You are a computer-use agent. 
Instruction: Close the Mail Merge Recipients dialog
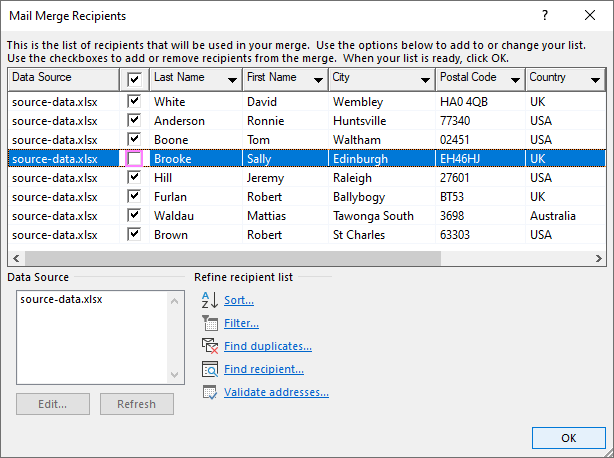[x=590, y=16]
